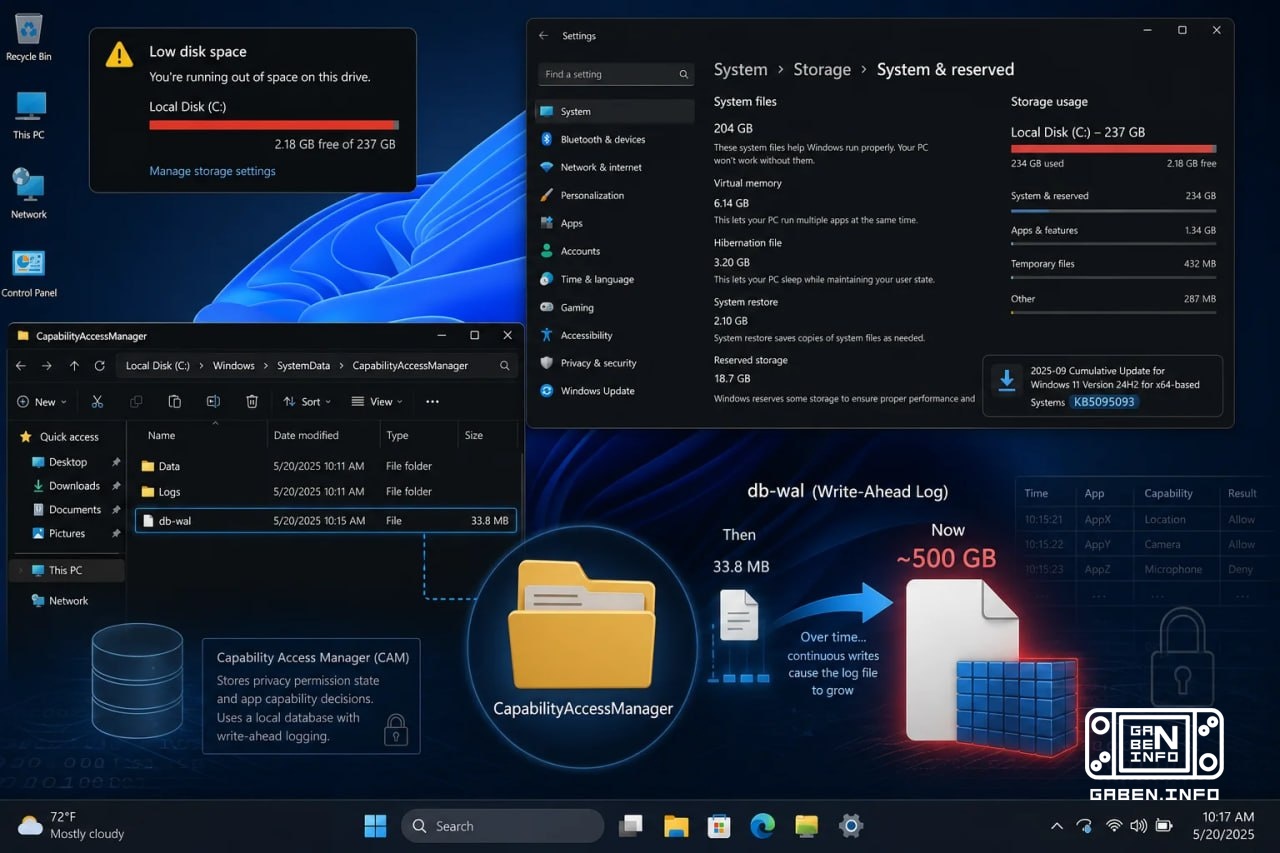
Task: Refresh the Explorer folder view
Action: pyautogui.click(x=99, y=366)
